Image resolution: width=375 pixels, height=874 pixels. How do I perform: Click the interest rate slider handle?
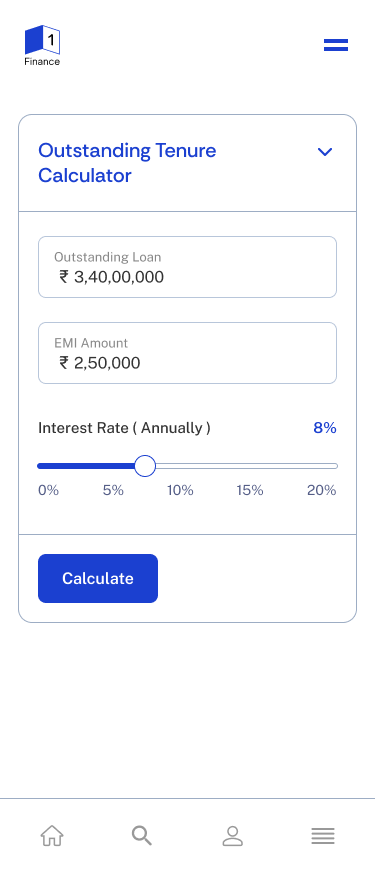coord(145,466)
